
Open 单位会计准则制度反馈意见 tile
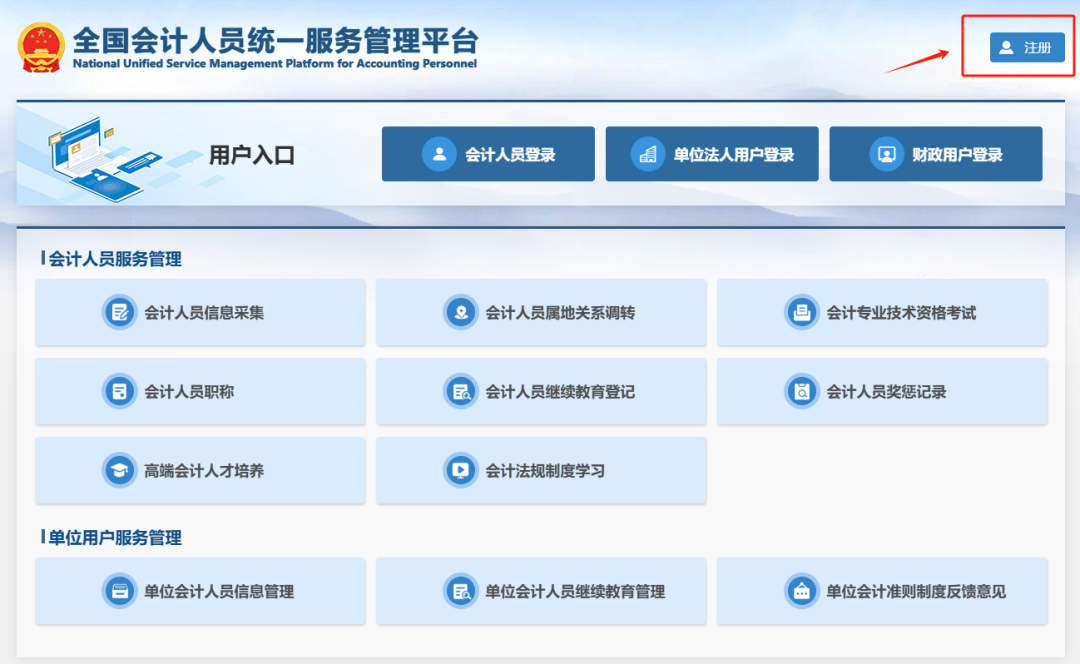point(882,591)
